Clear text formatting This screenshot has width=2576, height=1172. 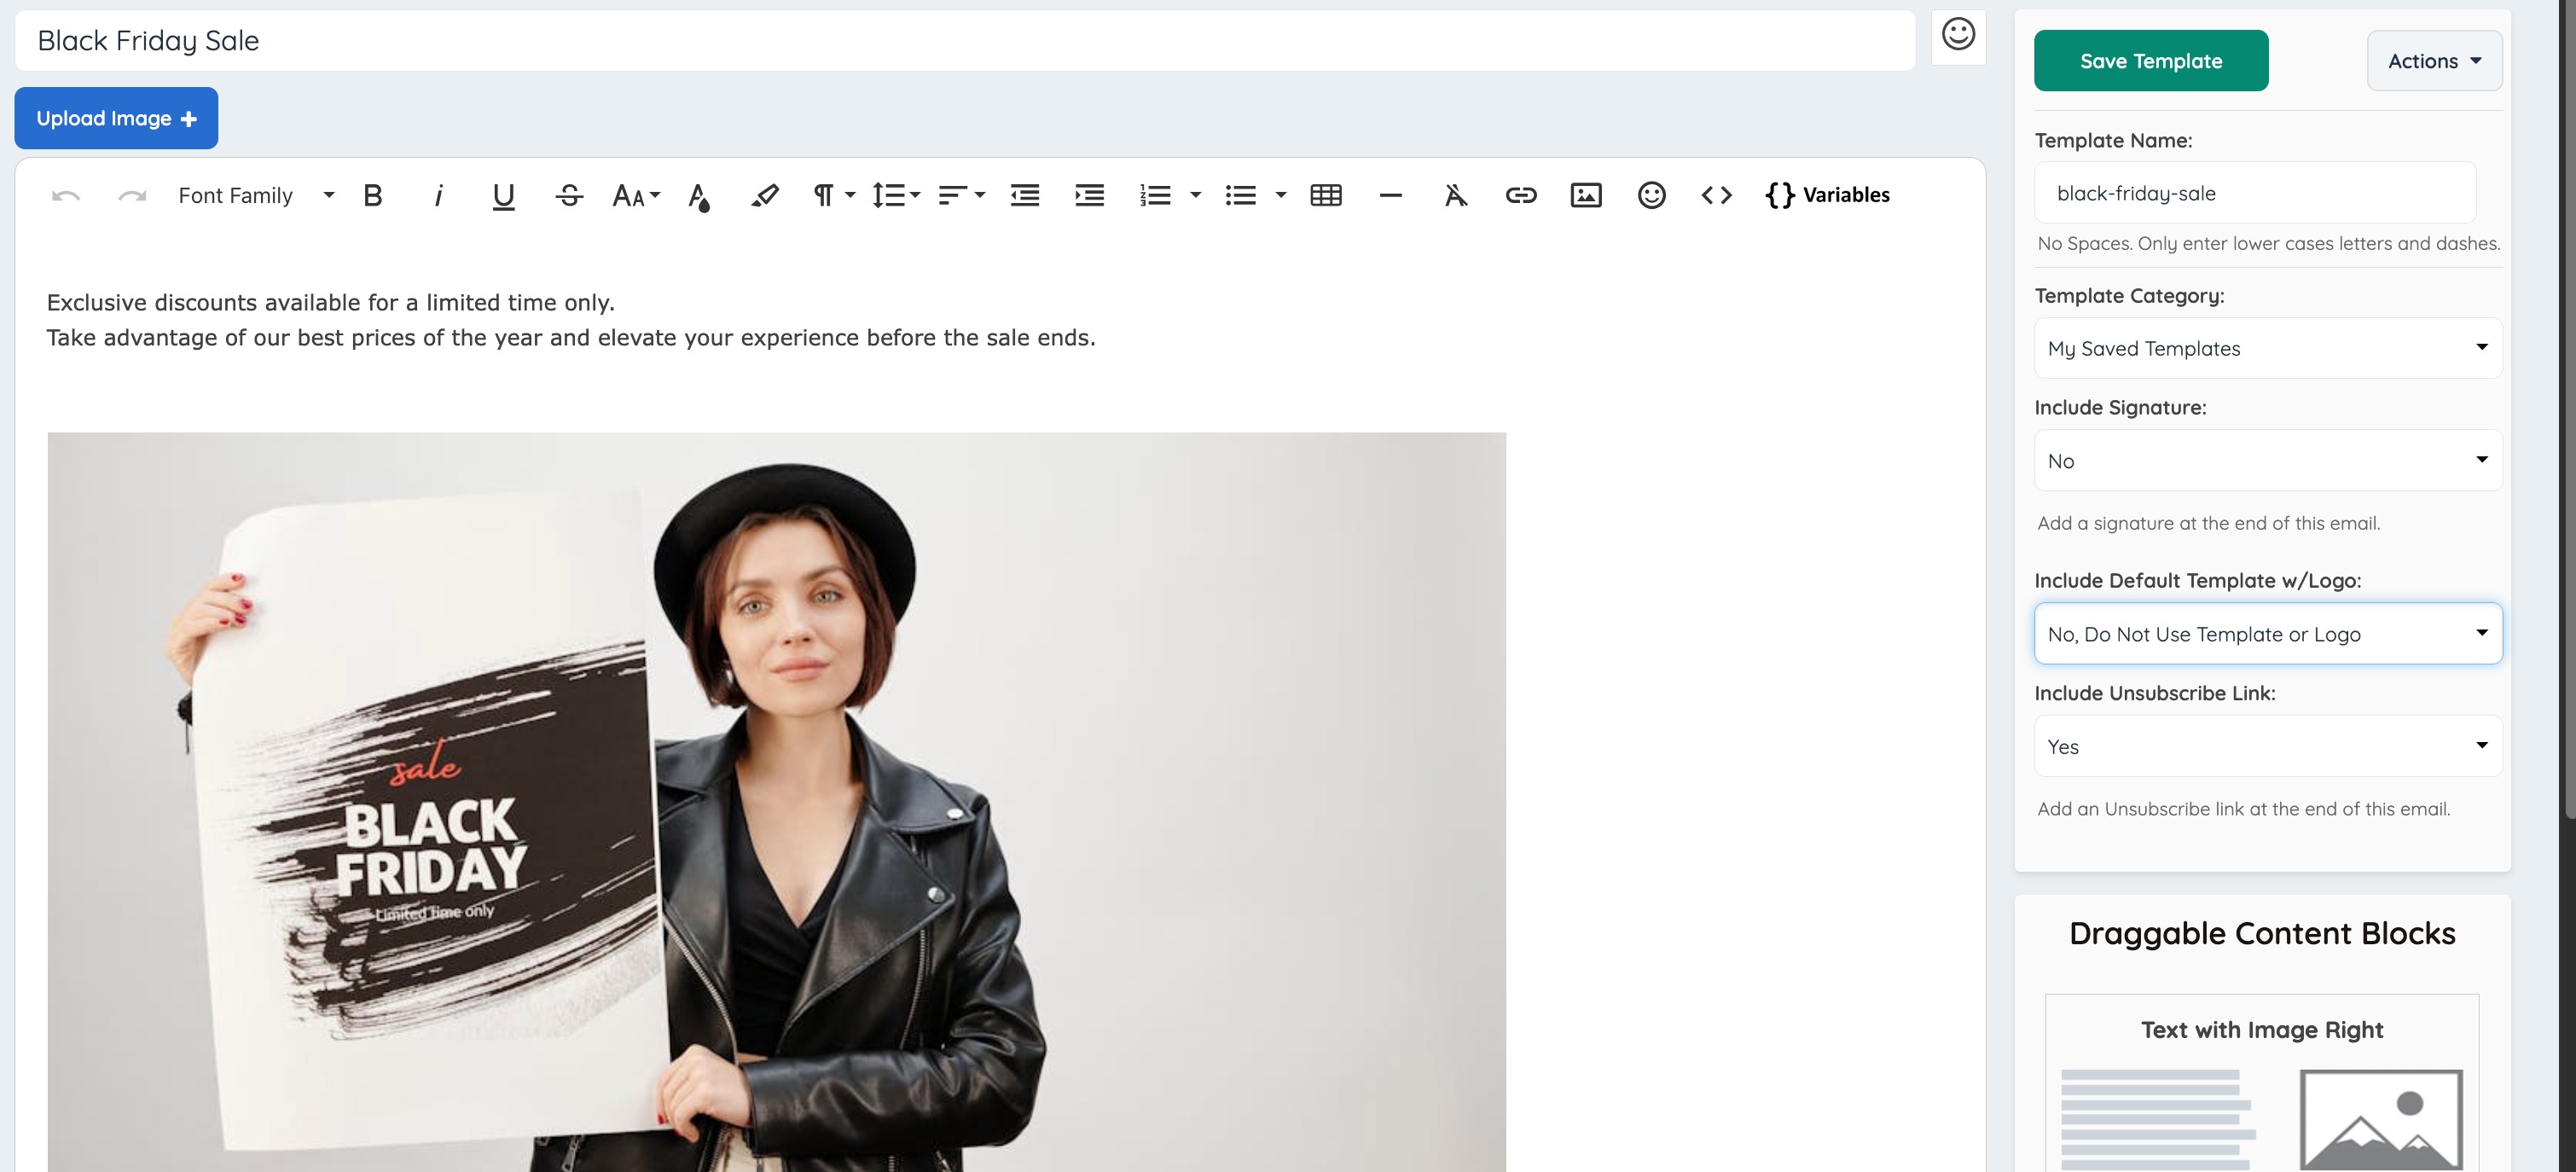(1456, 195)
